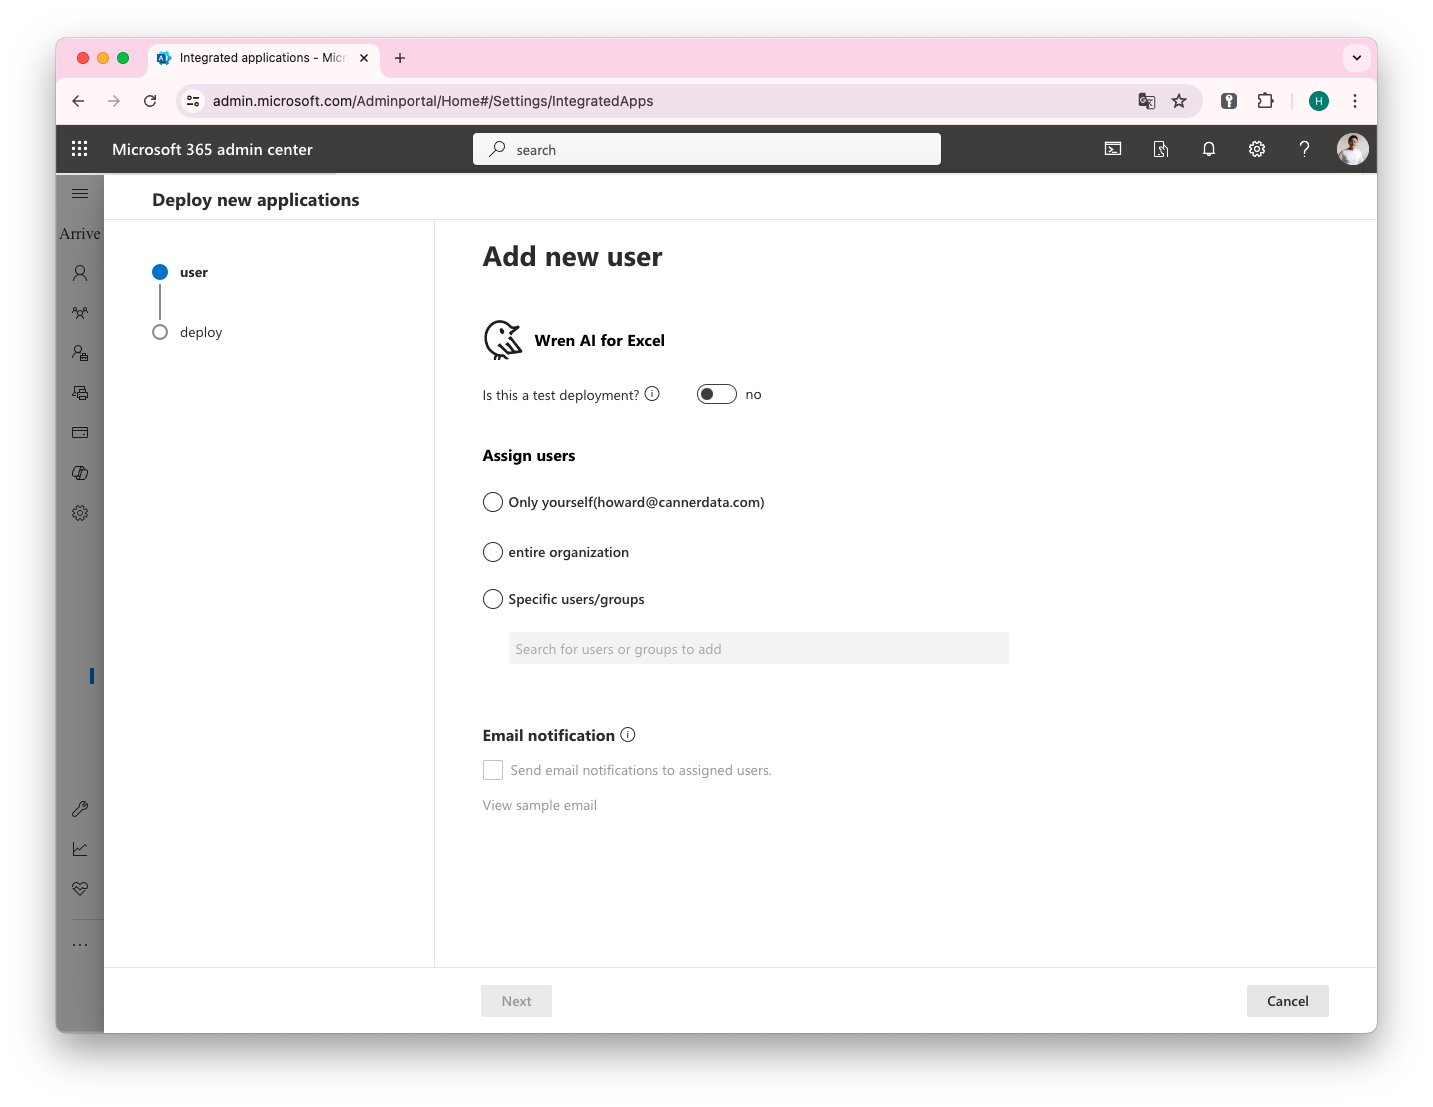Open the password manager extension icon
This screenshot has height=1107, width=1433.
coord(1229,101)
